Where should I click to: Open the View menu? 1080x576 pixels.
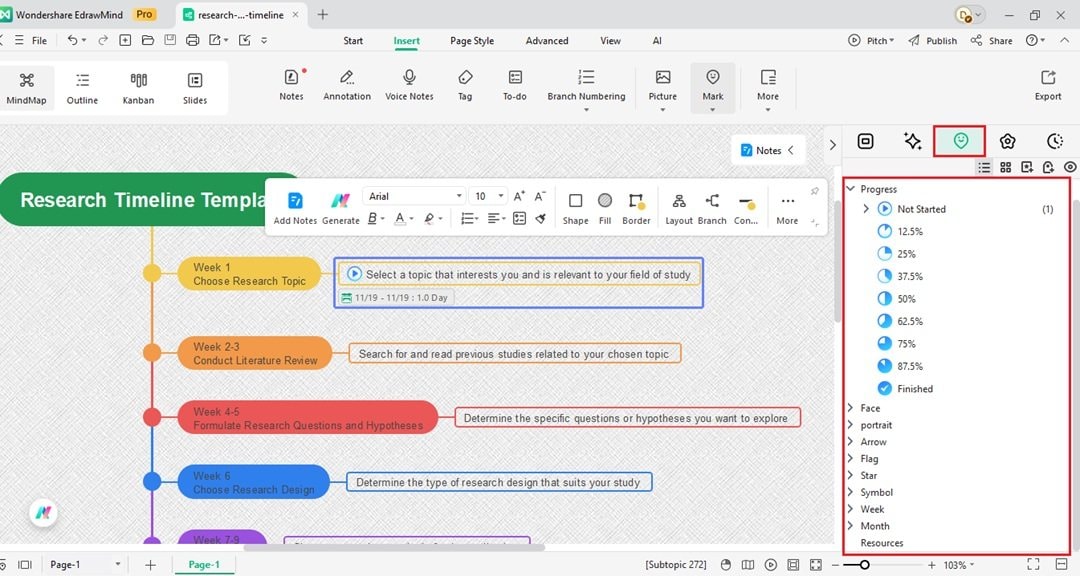click(x=610, y=40)
